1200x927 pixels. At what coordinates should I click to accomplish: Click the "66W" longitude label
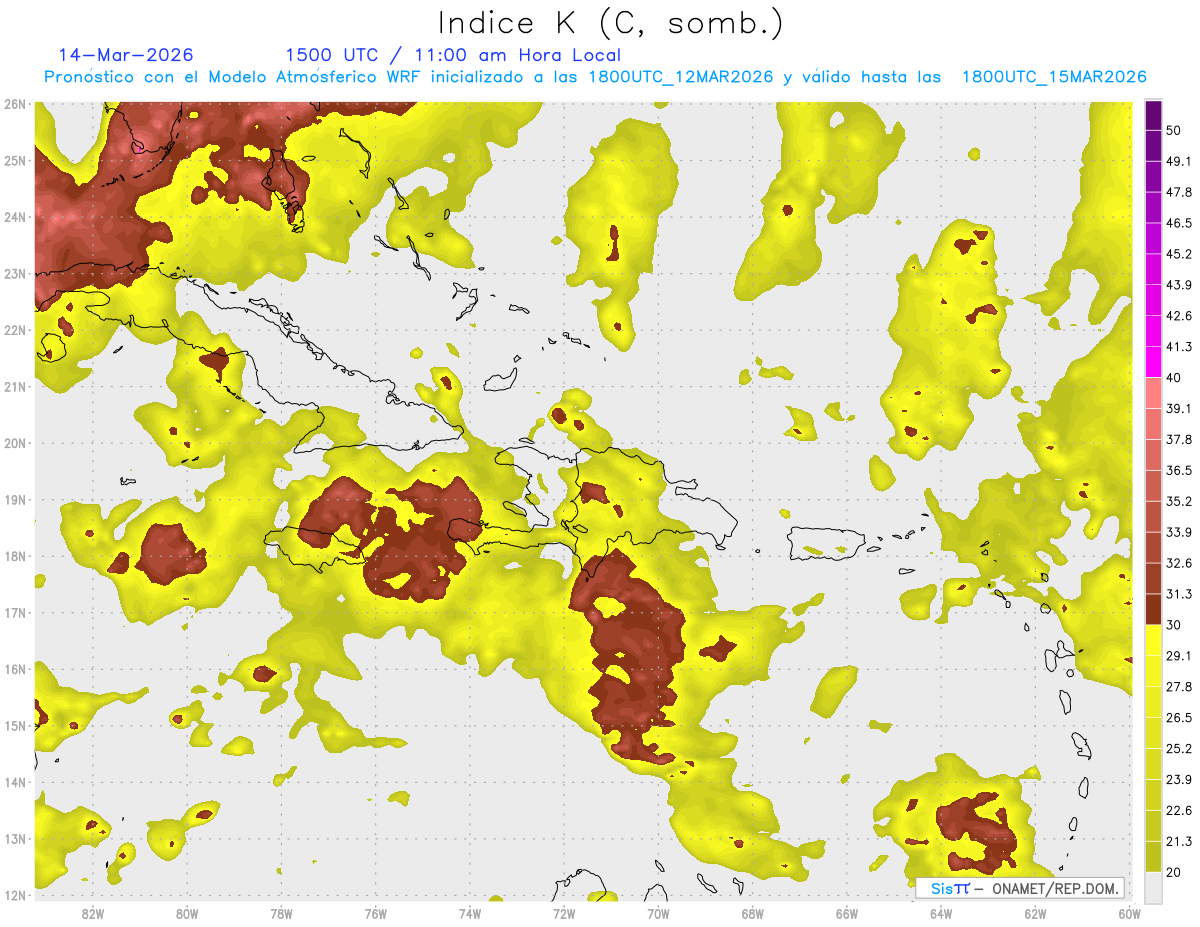pyautogui.click(x=846, y=913)
